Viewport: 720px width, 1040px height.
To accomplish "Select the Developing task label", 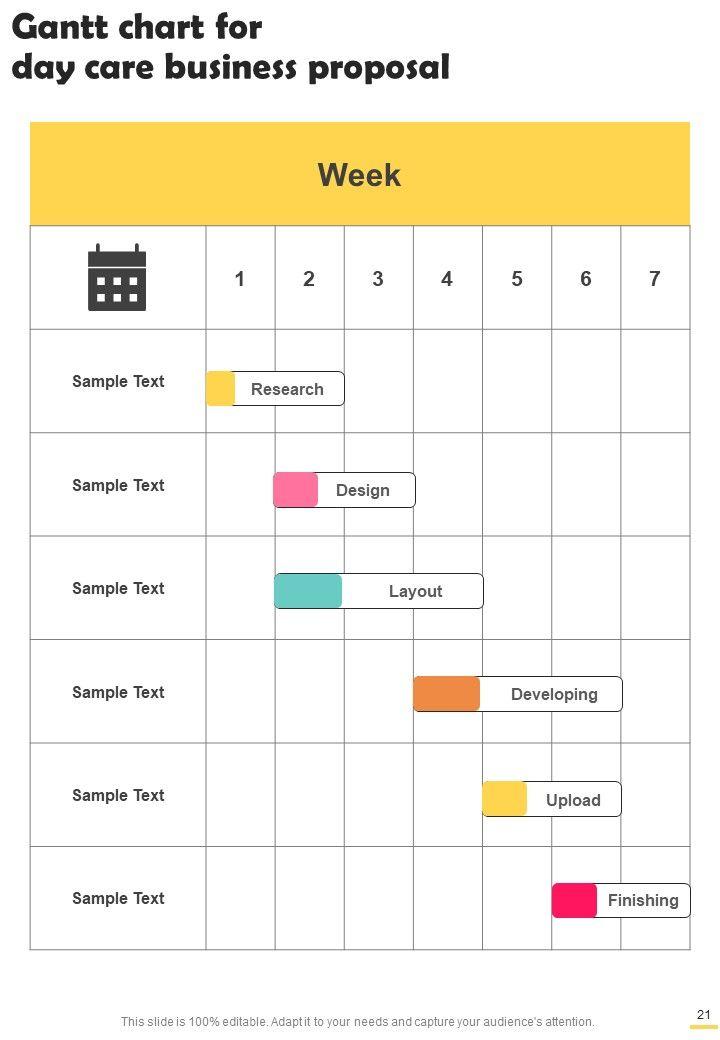I will [554, 694].
